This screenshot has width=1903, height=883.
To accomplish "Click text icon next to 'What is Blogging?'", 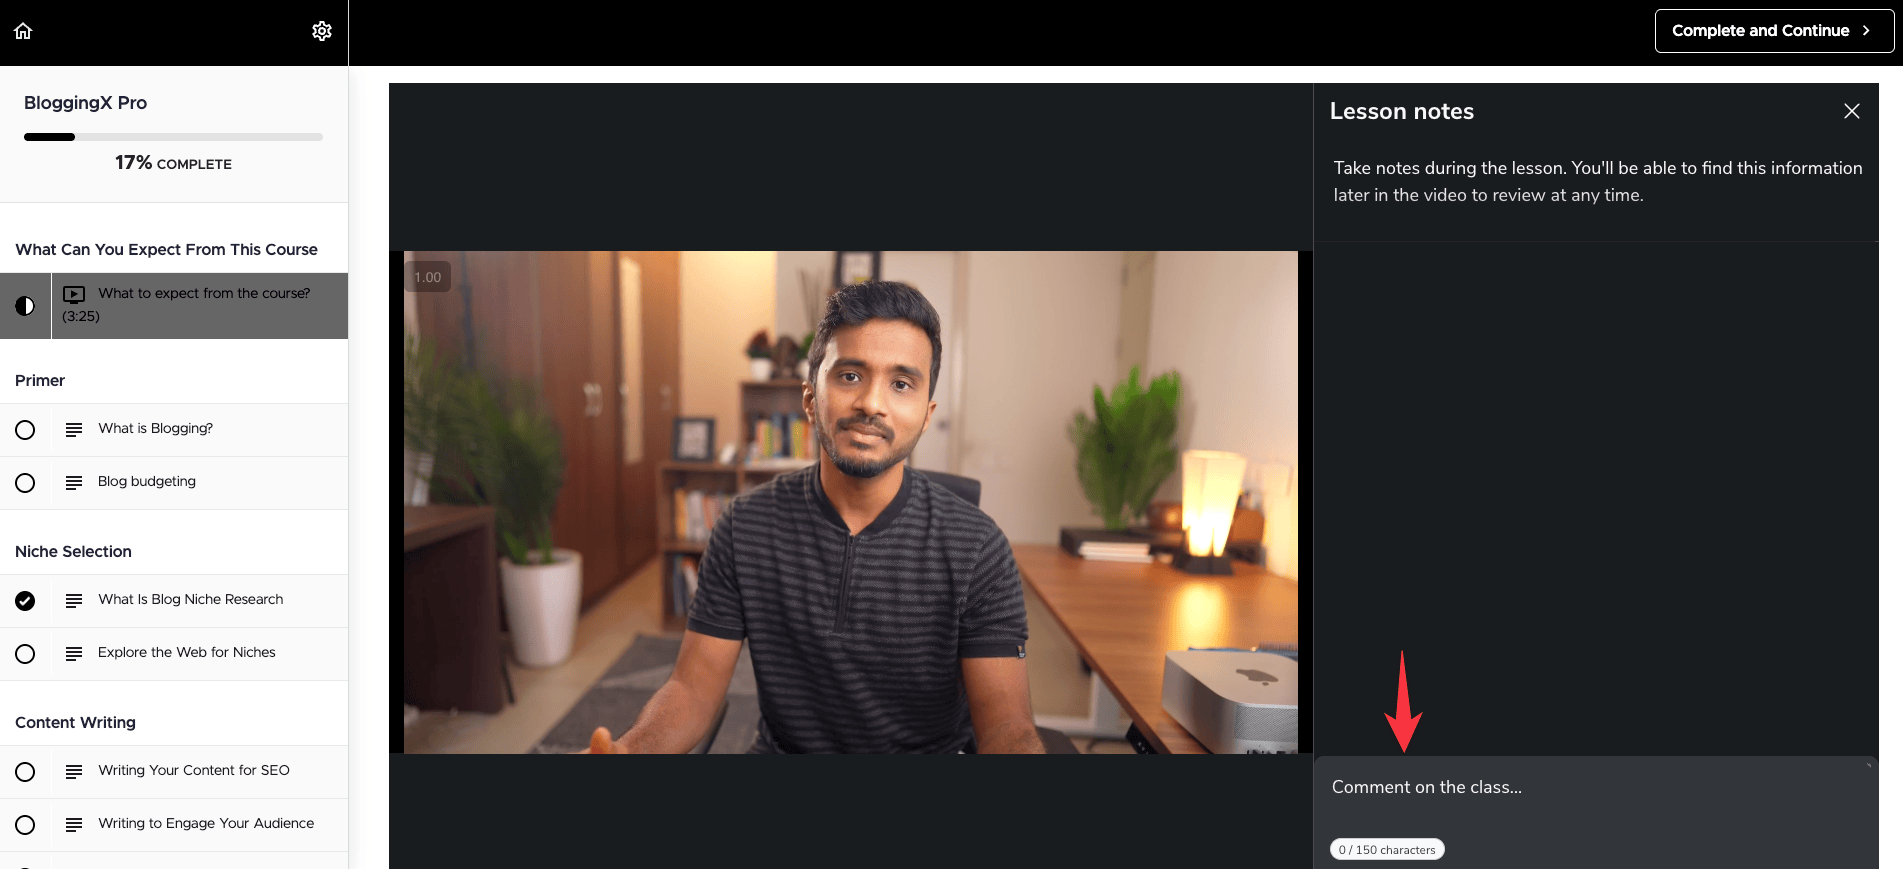I will 74,430.
